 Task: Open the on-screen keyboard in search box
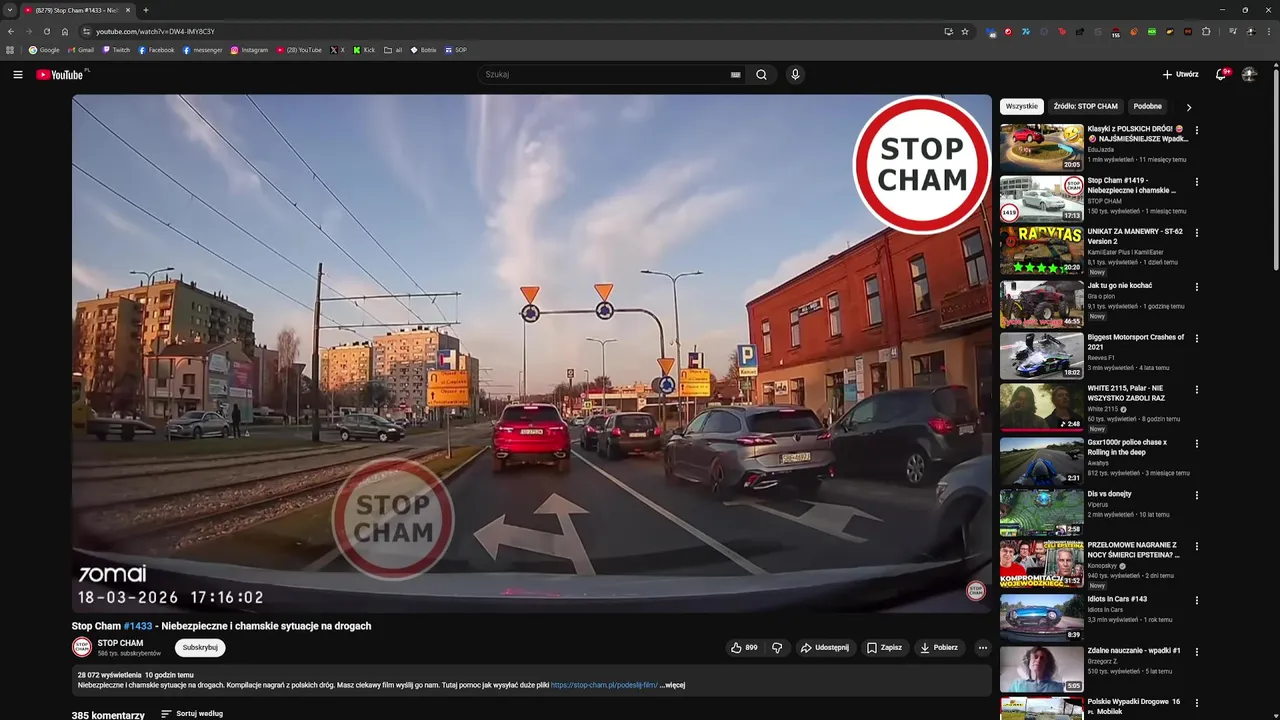tap(735, 74)
